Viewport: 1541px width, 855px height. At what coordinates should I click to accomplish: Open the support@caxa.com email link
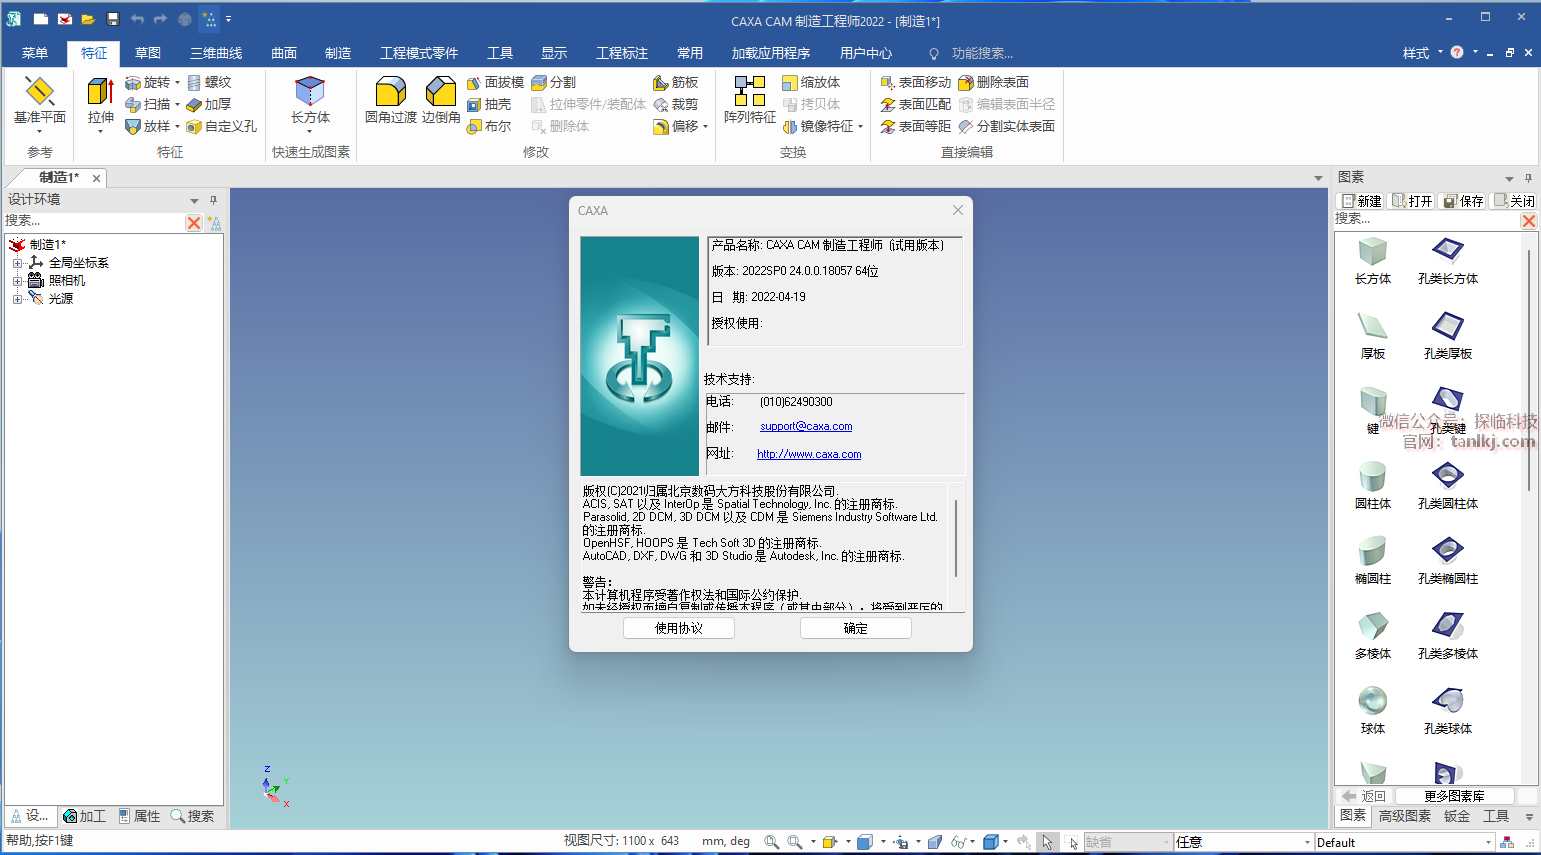click(806, 426)
